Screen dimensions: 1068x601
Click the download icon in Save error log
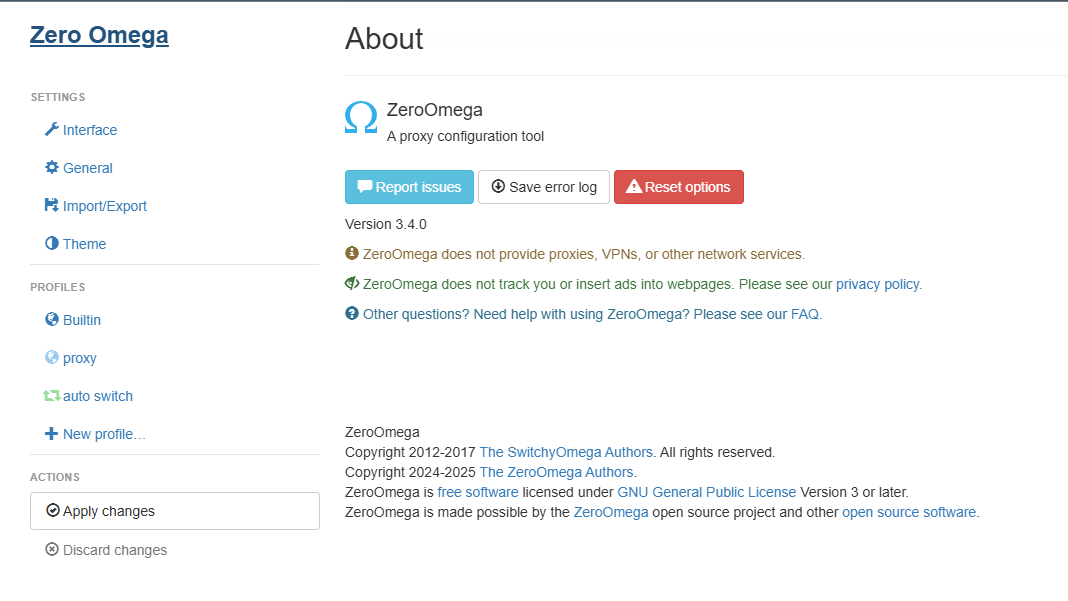click(x=498, y=186)
